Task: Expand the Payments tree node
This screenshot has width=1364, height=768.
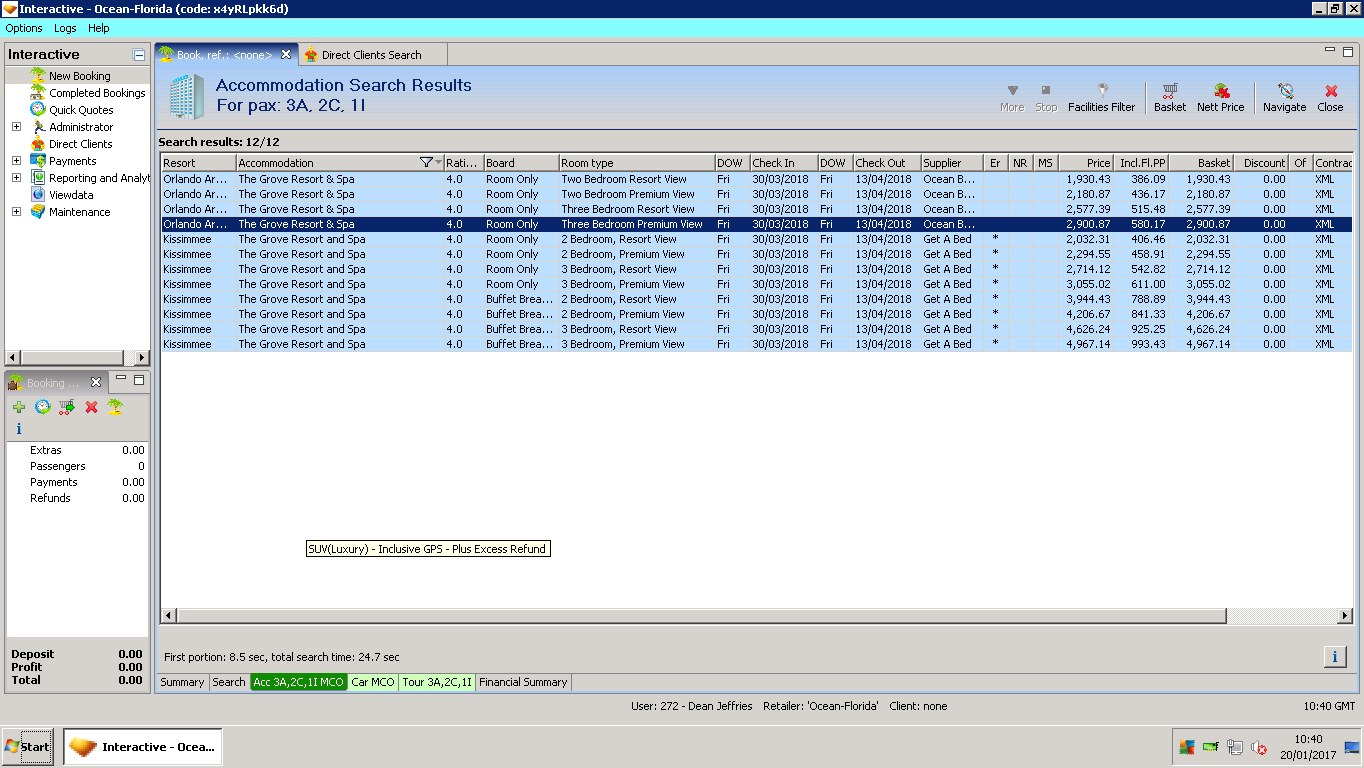Action: pos(16,161)
